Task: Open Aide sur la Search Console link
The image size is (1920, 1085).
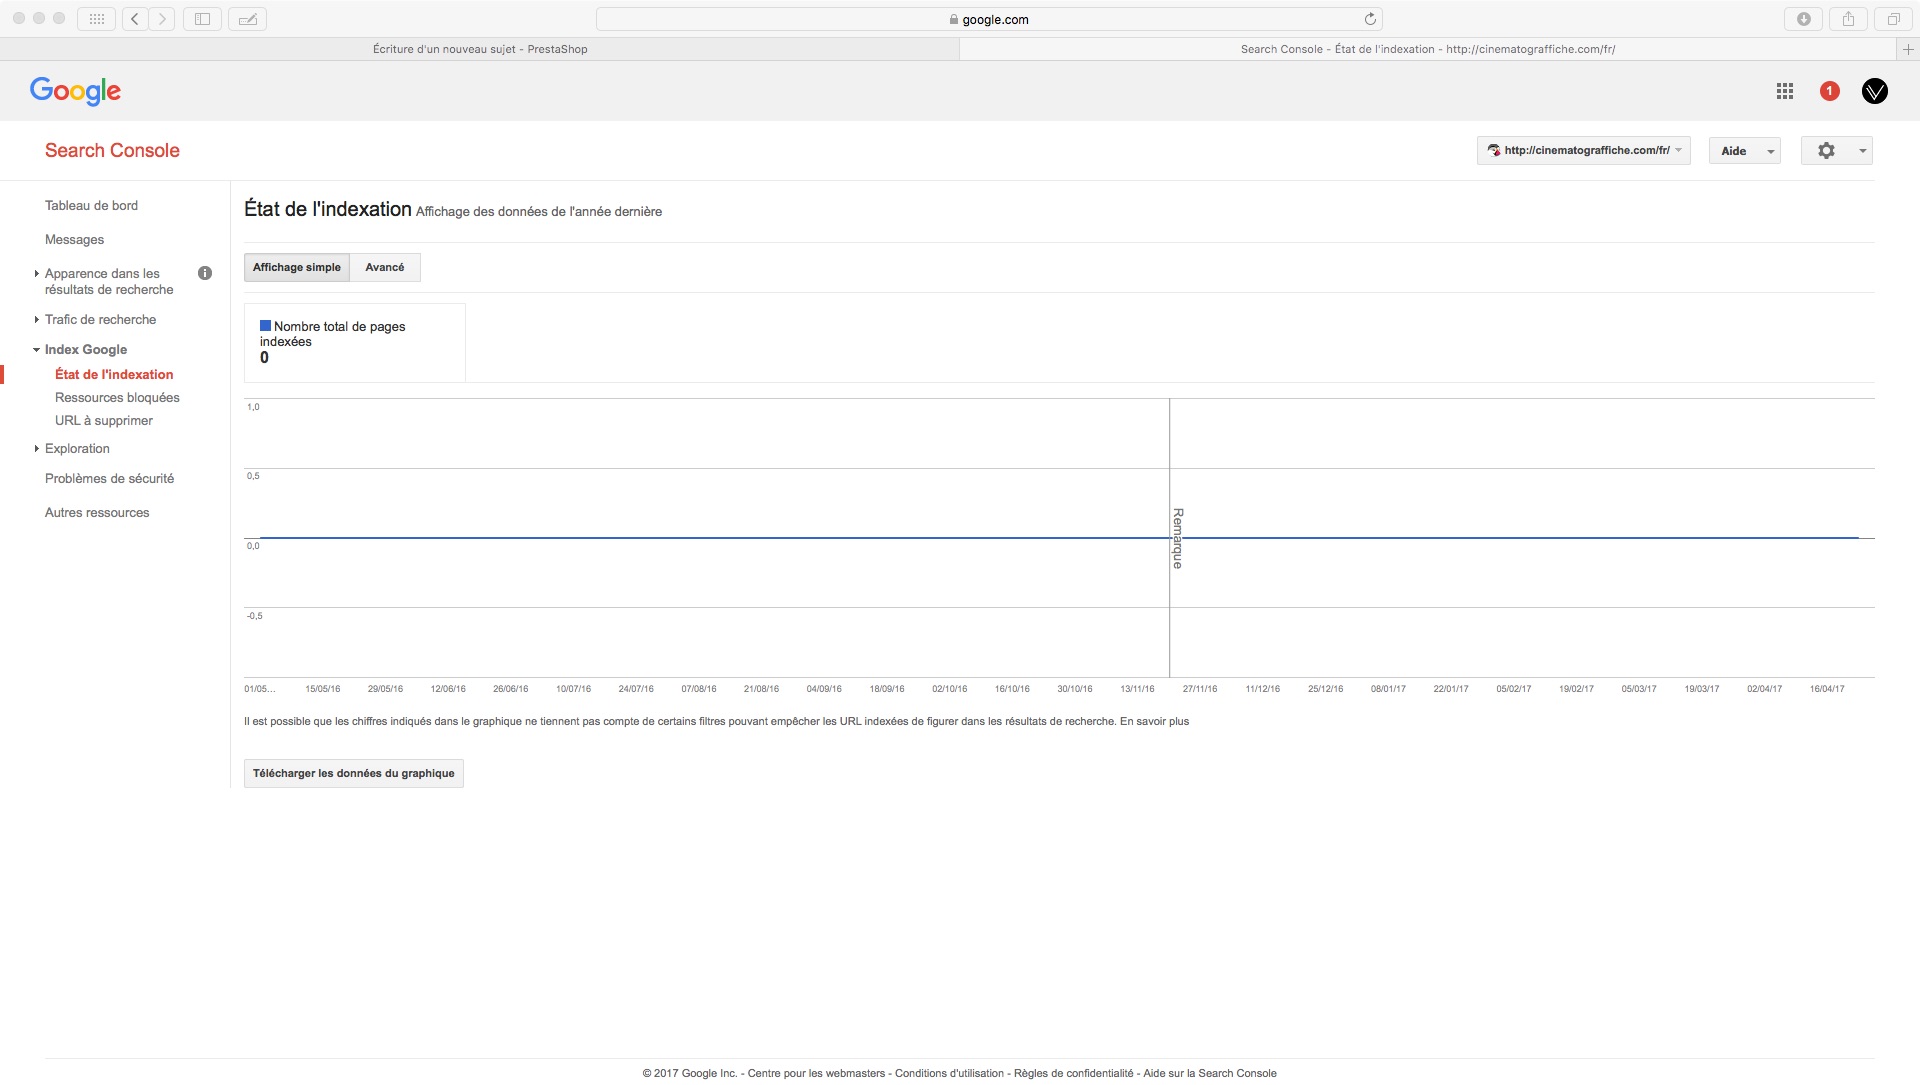Action: pos(1210,1074)
